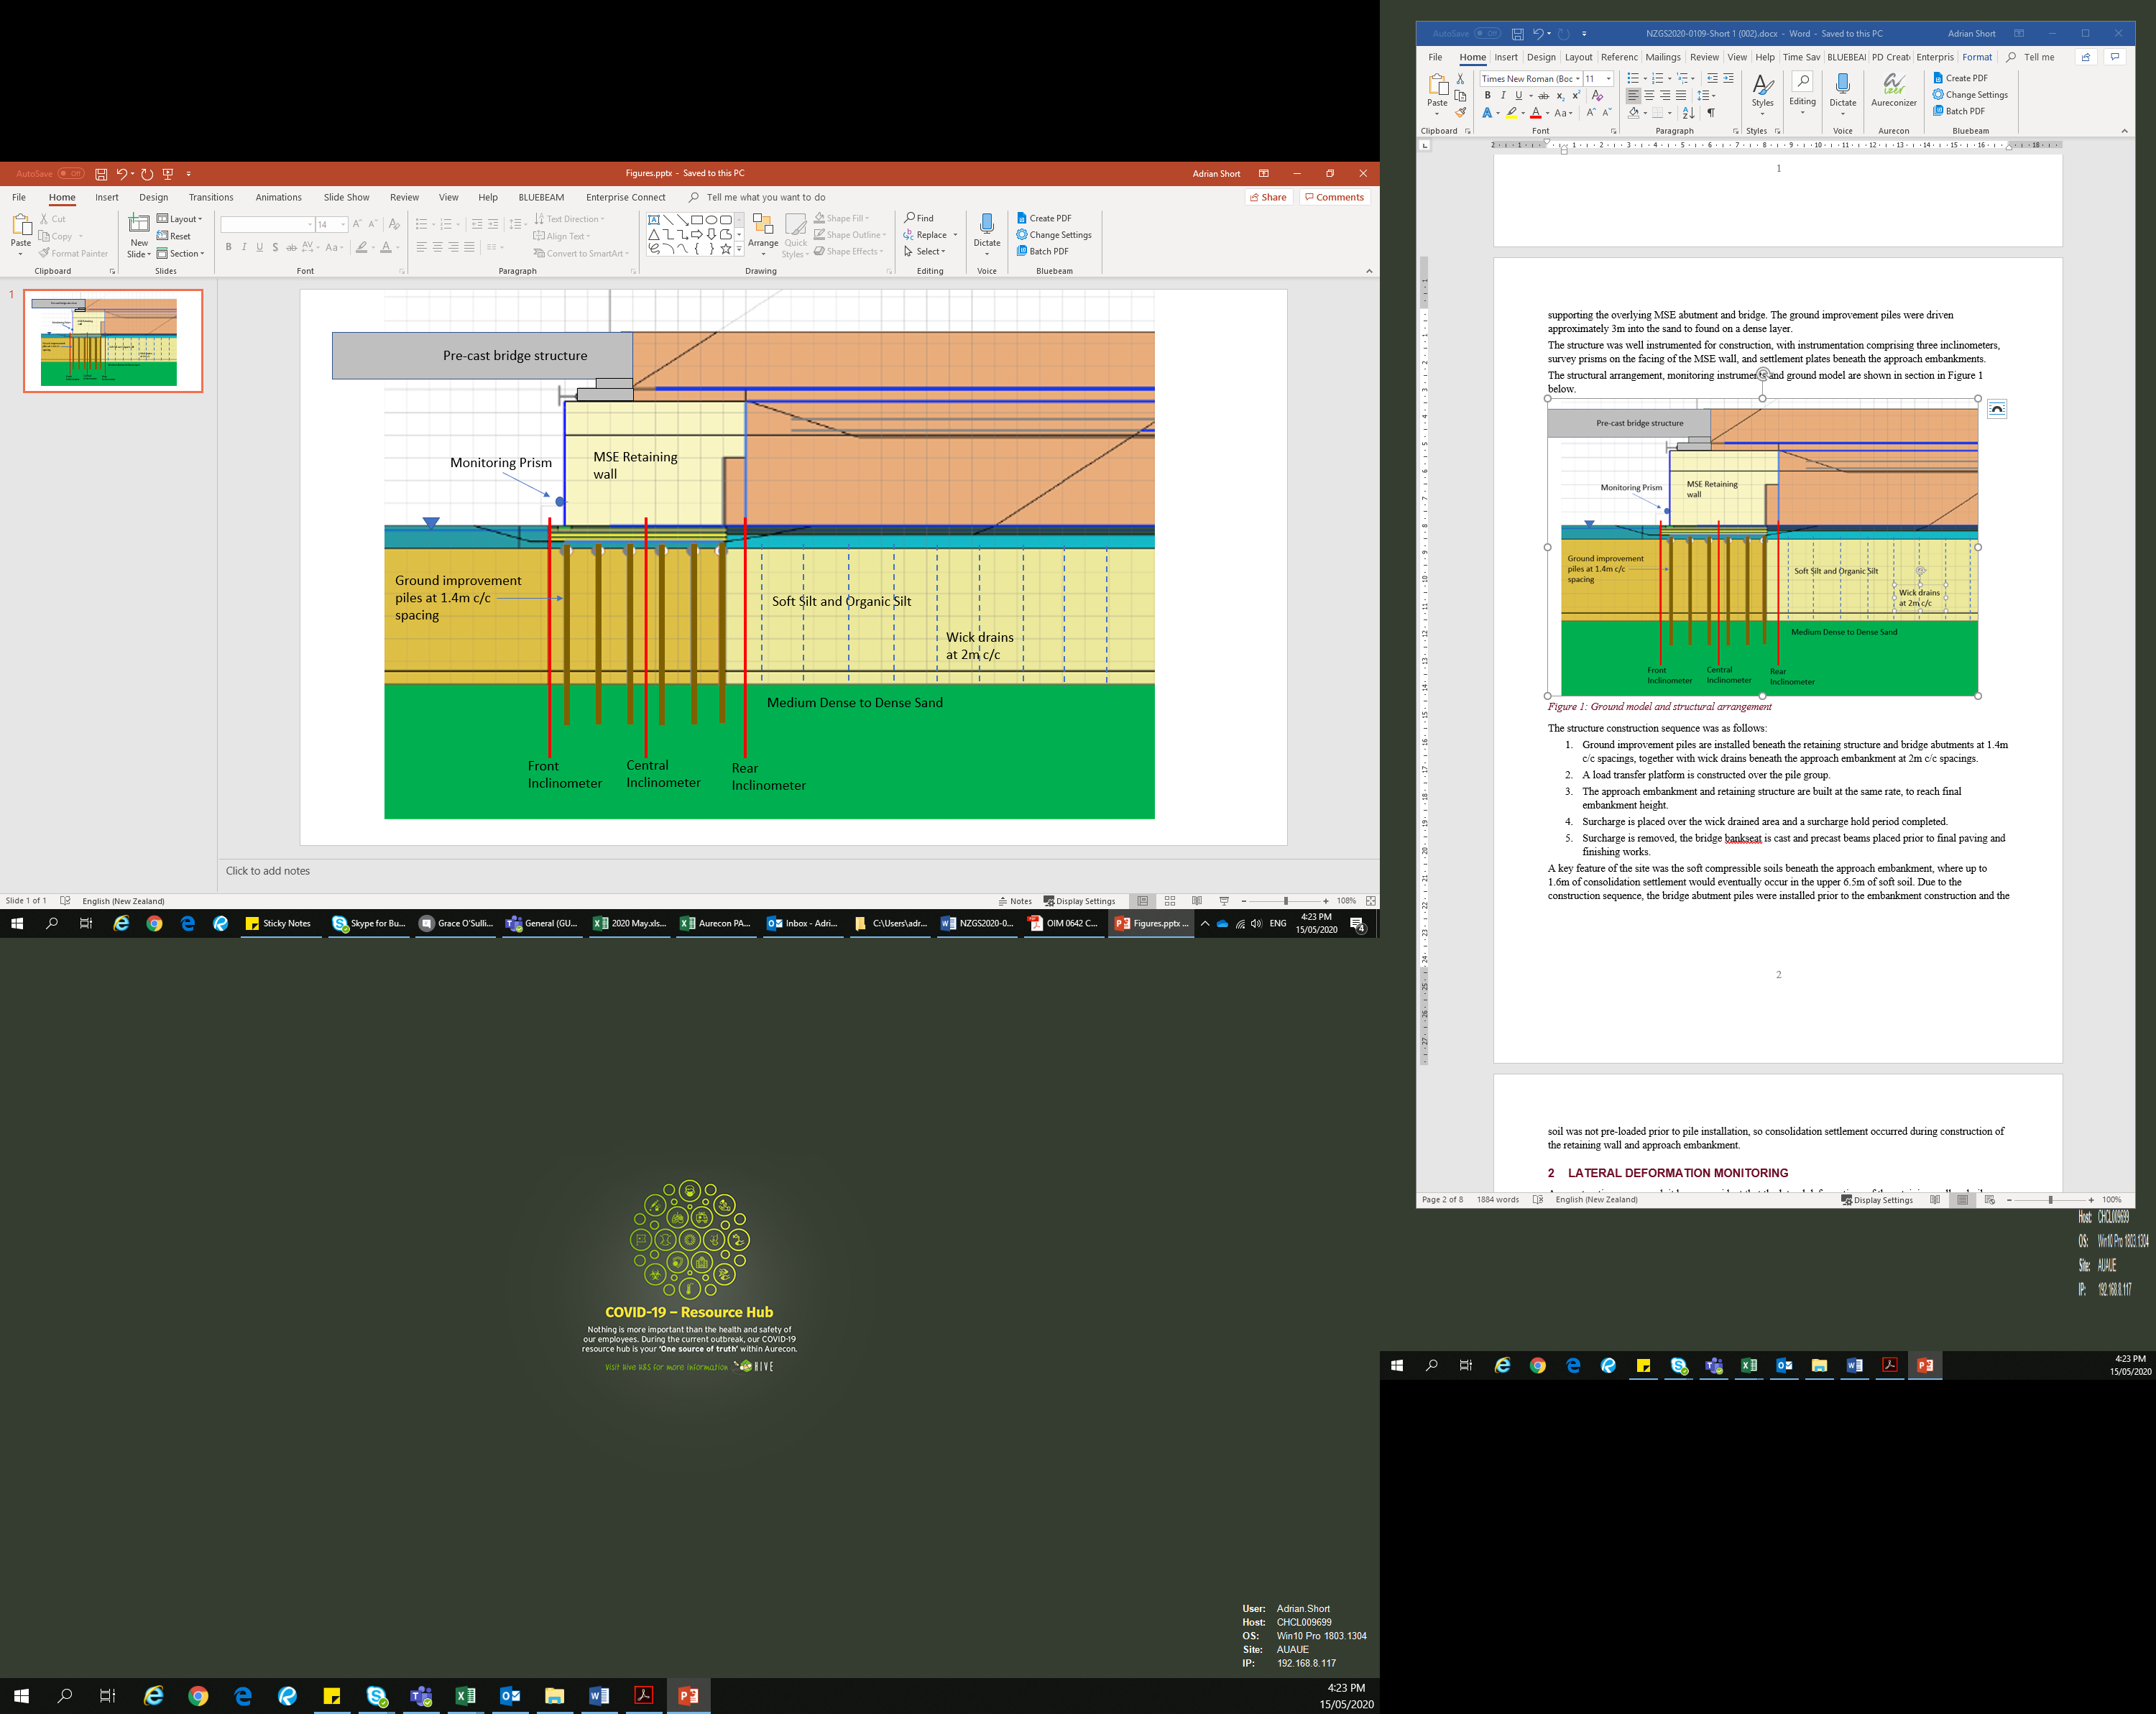Click the PowerPoint zoom slider
Image resolution: width=2156 pixels, height=1714 pixels.
[1285, 901]
